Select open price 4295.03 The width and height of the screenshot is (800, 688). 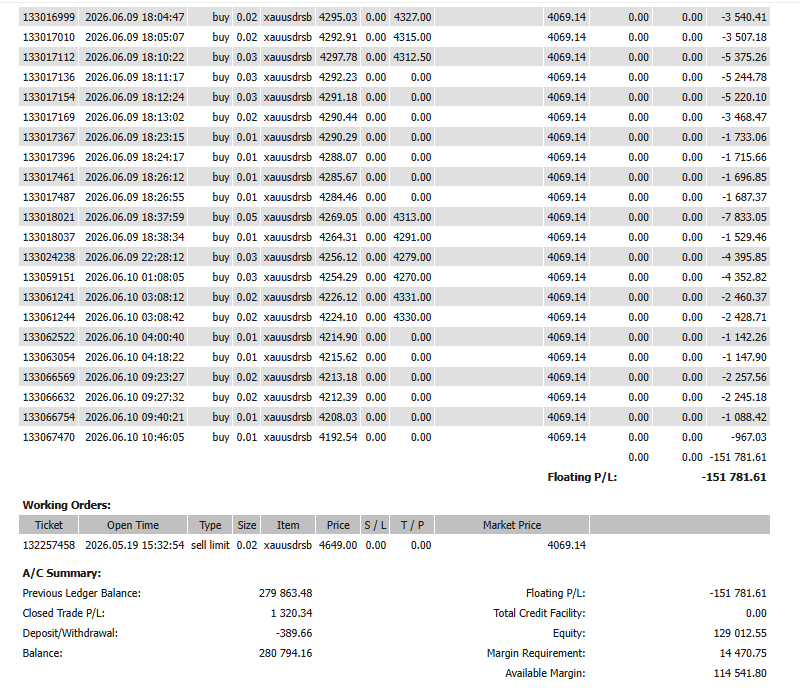click(x=338, y=17)
